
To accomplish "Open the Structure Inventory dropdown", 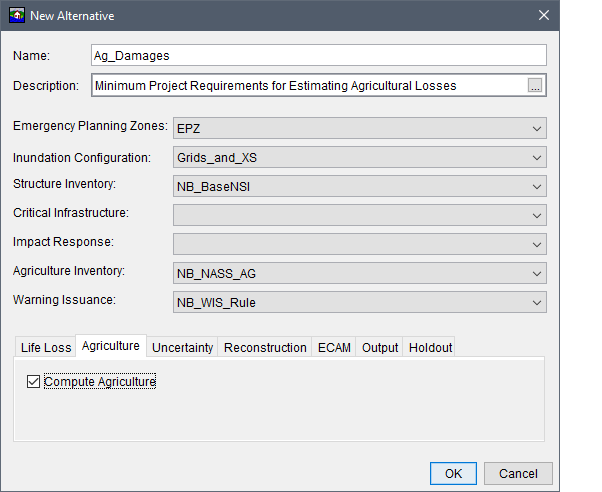I will click(x=360, y=186).
